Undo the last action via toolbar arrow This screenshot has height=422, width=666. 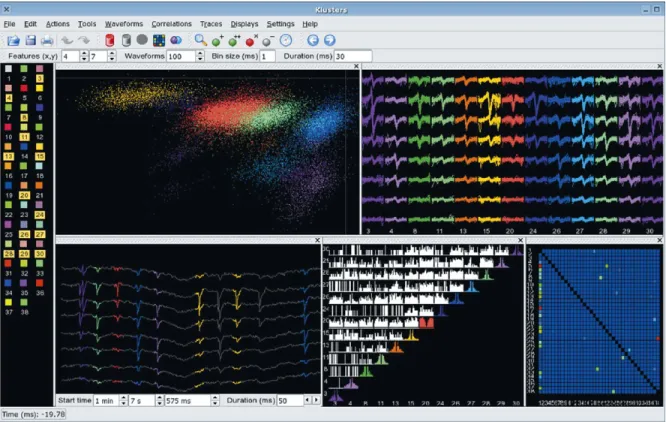point(67,40)
